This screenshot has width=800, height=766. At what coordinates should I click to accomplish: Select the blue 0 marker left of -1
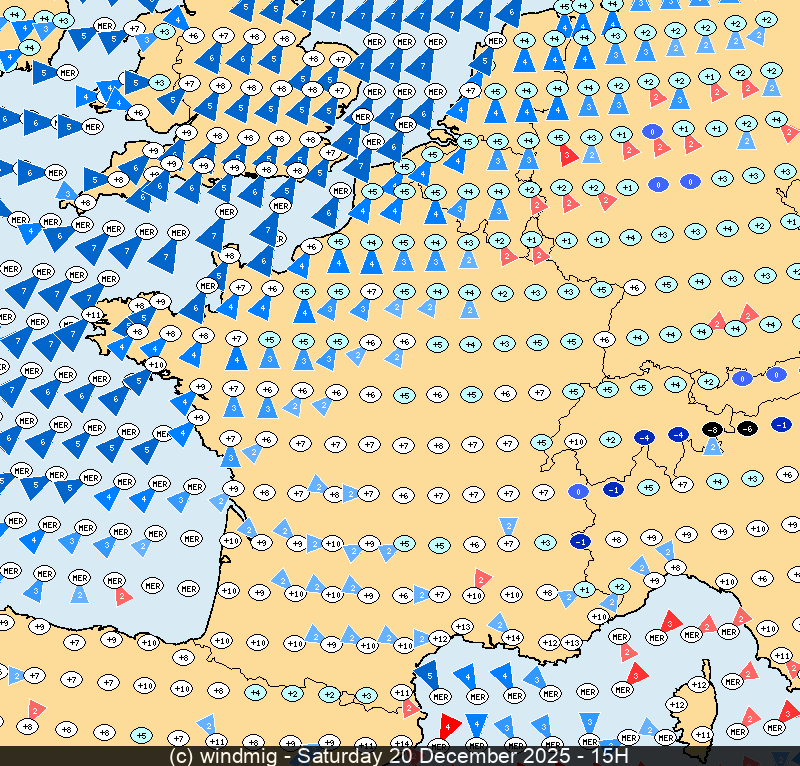click(x=578, y=491)
